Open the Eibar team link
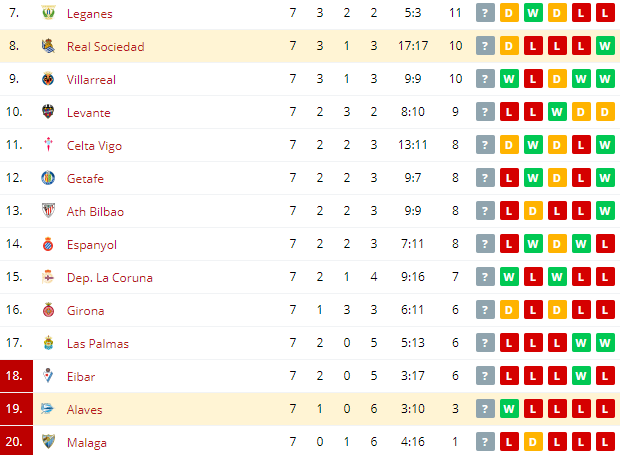Image resolution: width=621 pixels, height=455 pixels. [81, 377]
